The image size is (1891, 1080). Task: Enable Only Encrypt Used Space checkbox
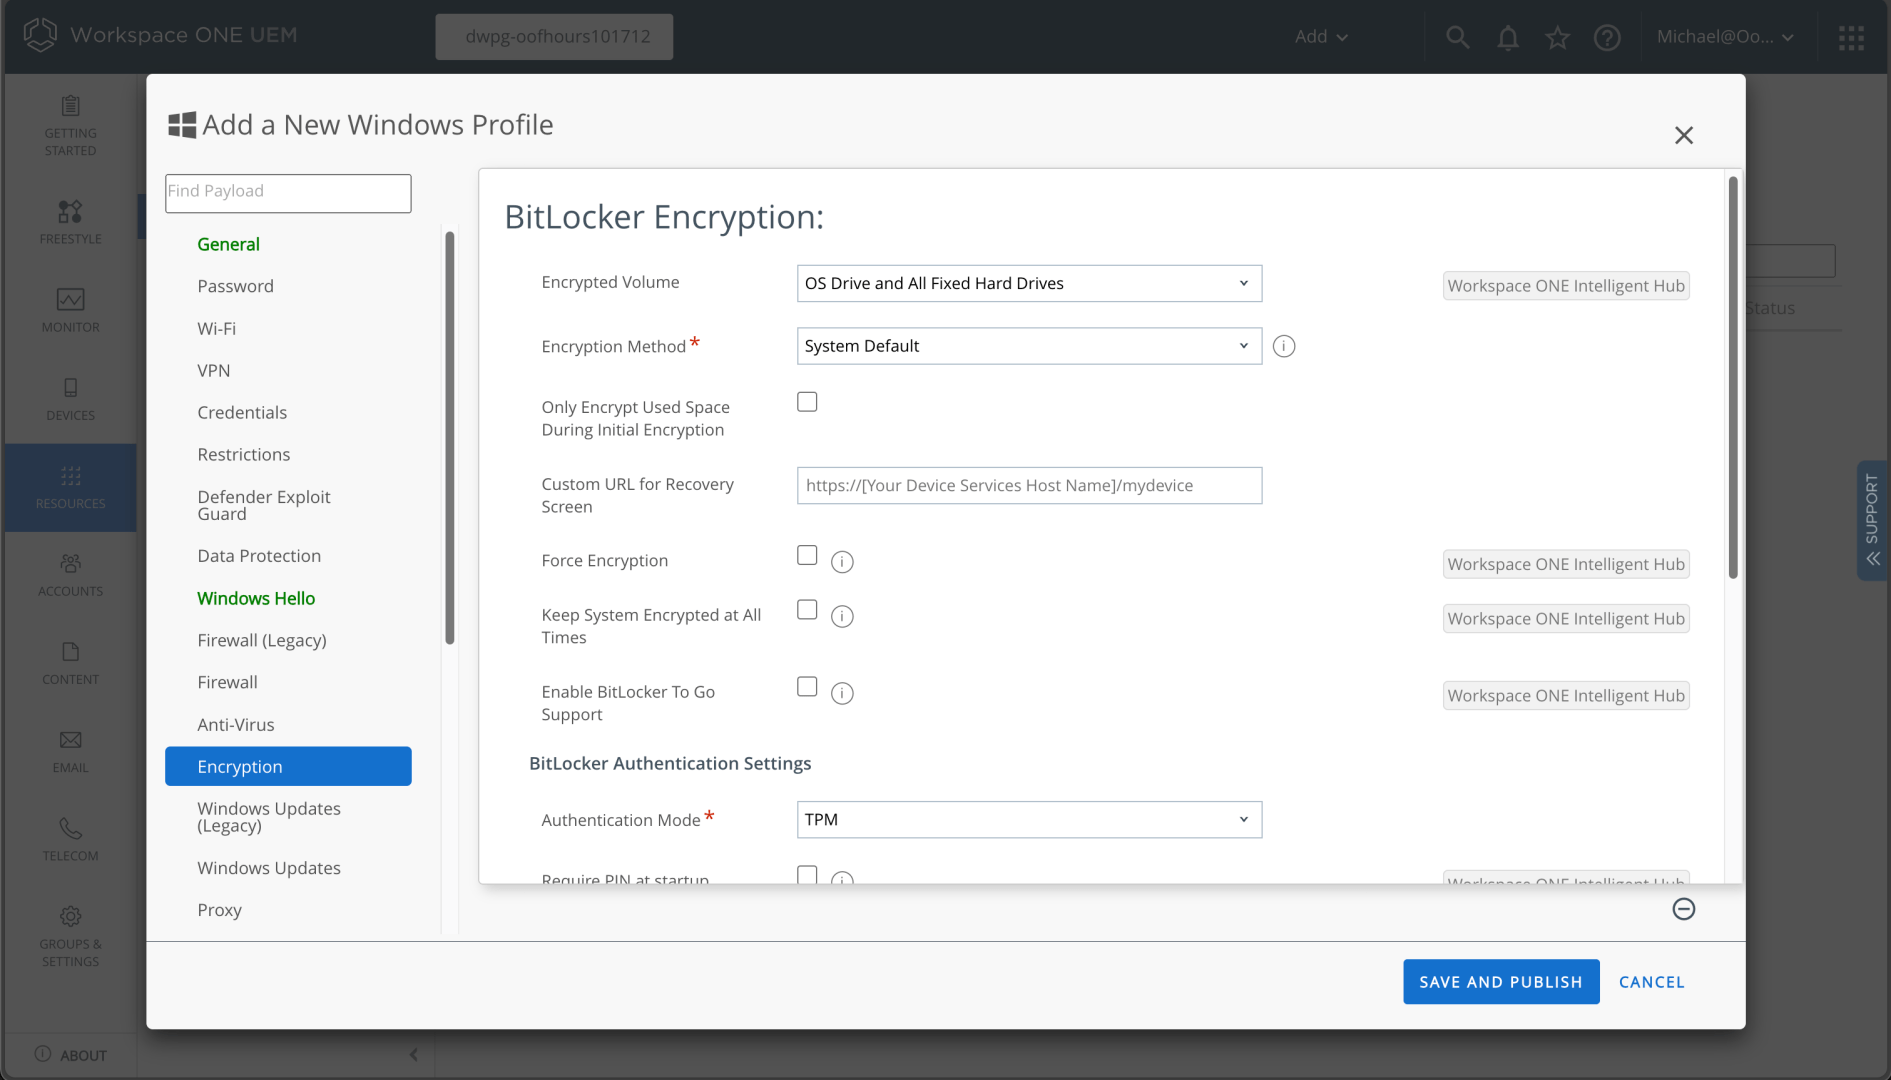pos(807,402)
